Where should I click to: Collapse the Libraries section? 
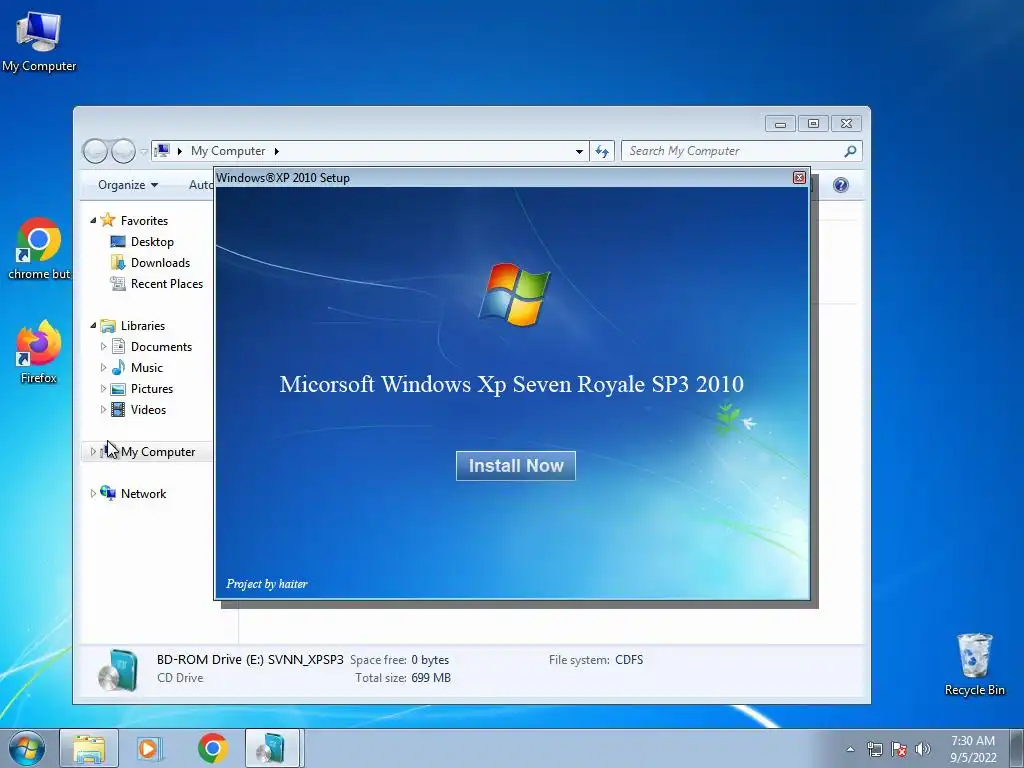[93, 325]
